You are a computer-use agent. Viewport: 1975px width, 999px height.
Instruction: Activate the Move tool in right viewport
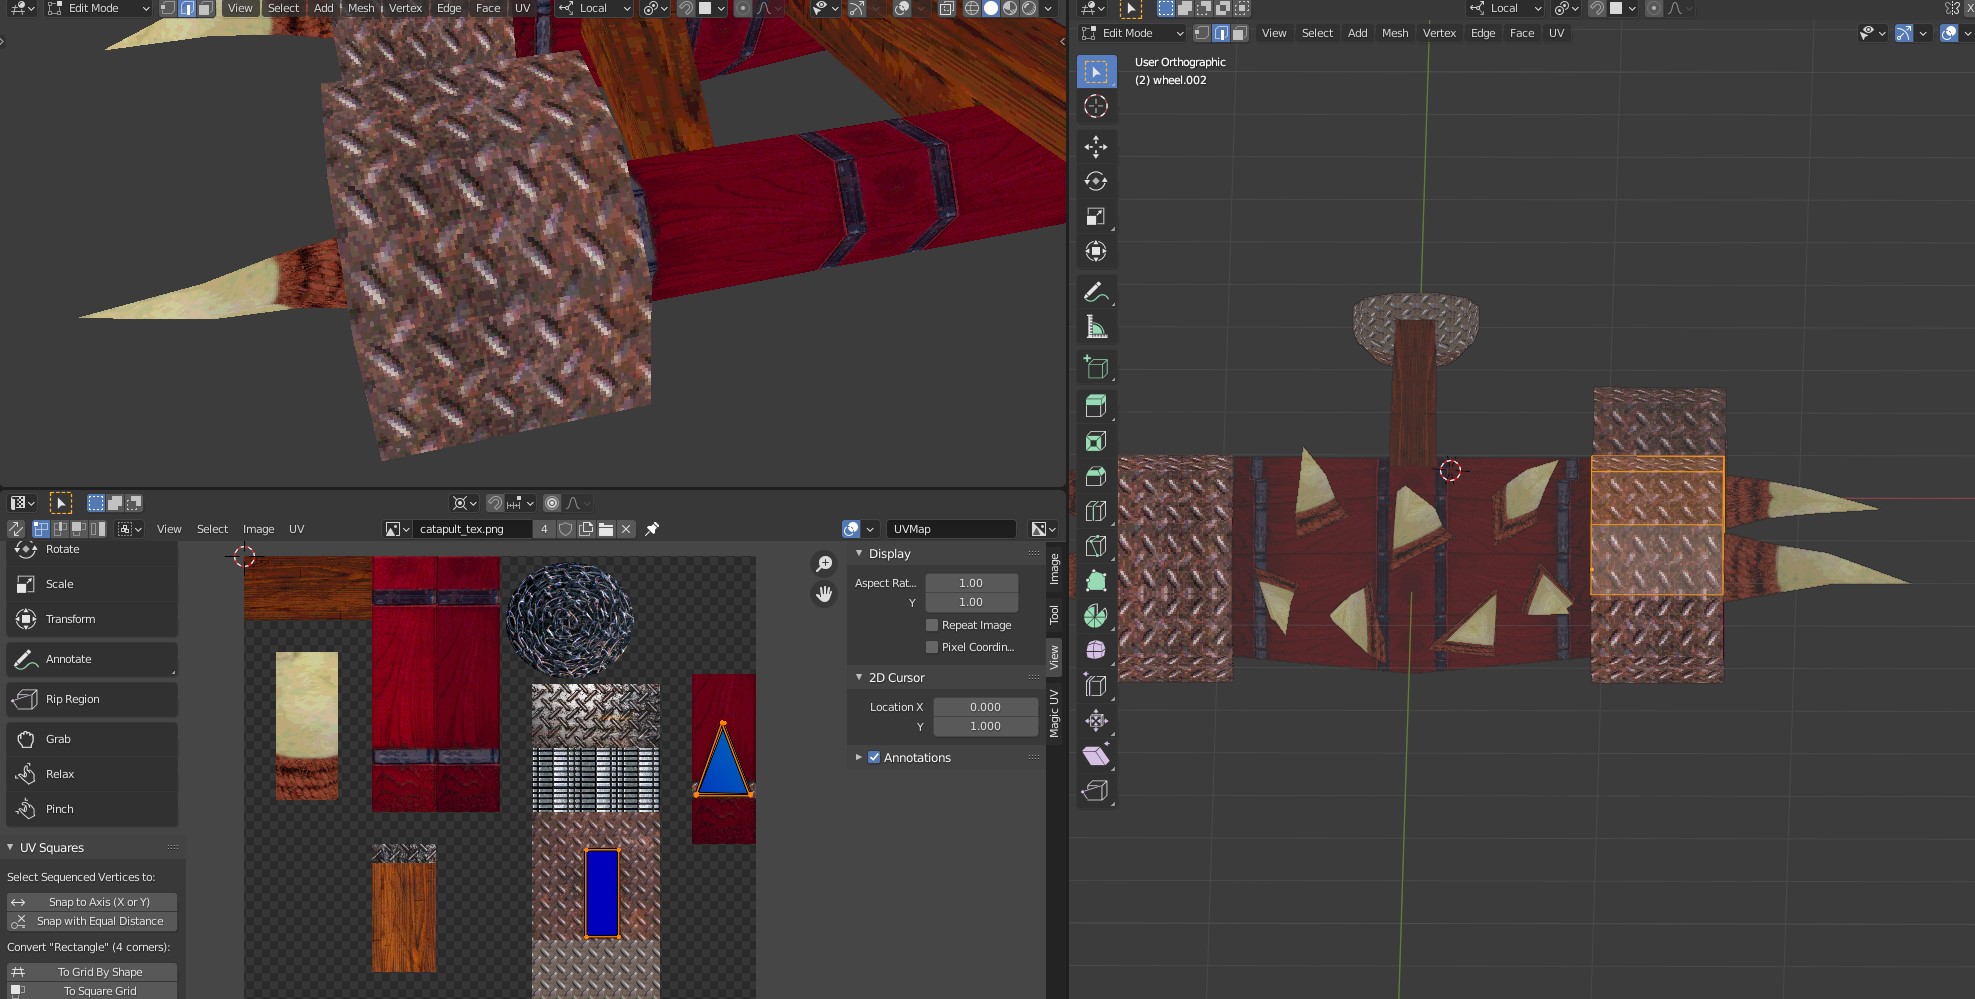tap(1096, 147)
